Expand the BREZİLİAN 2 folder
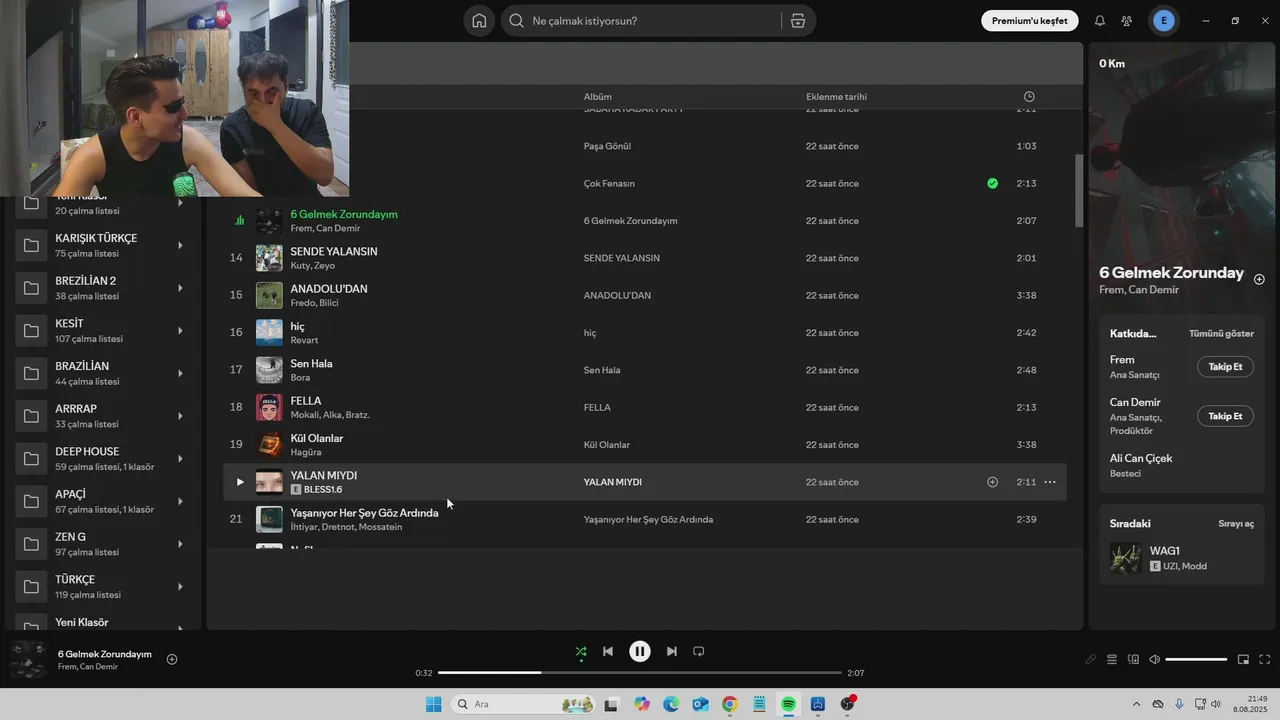This screenshot has height=720, width=1280. [180, 288]
